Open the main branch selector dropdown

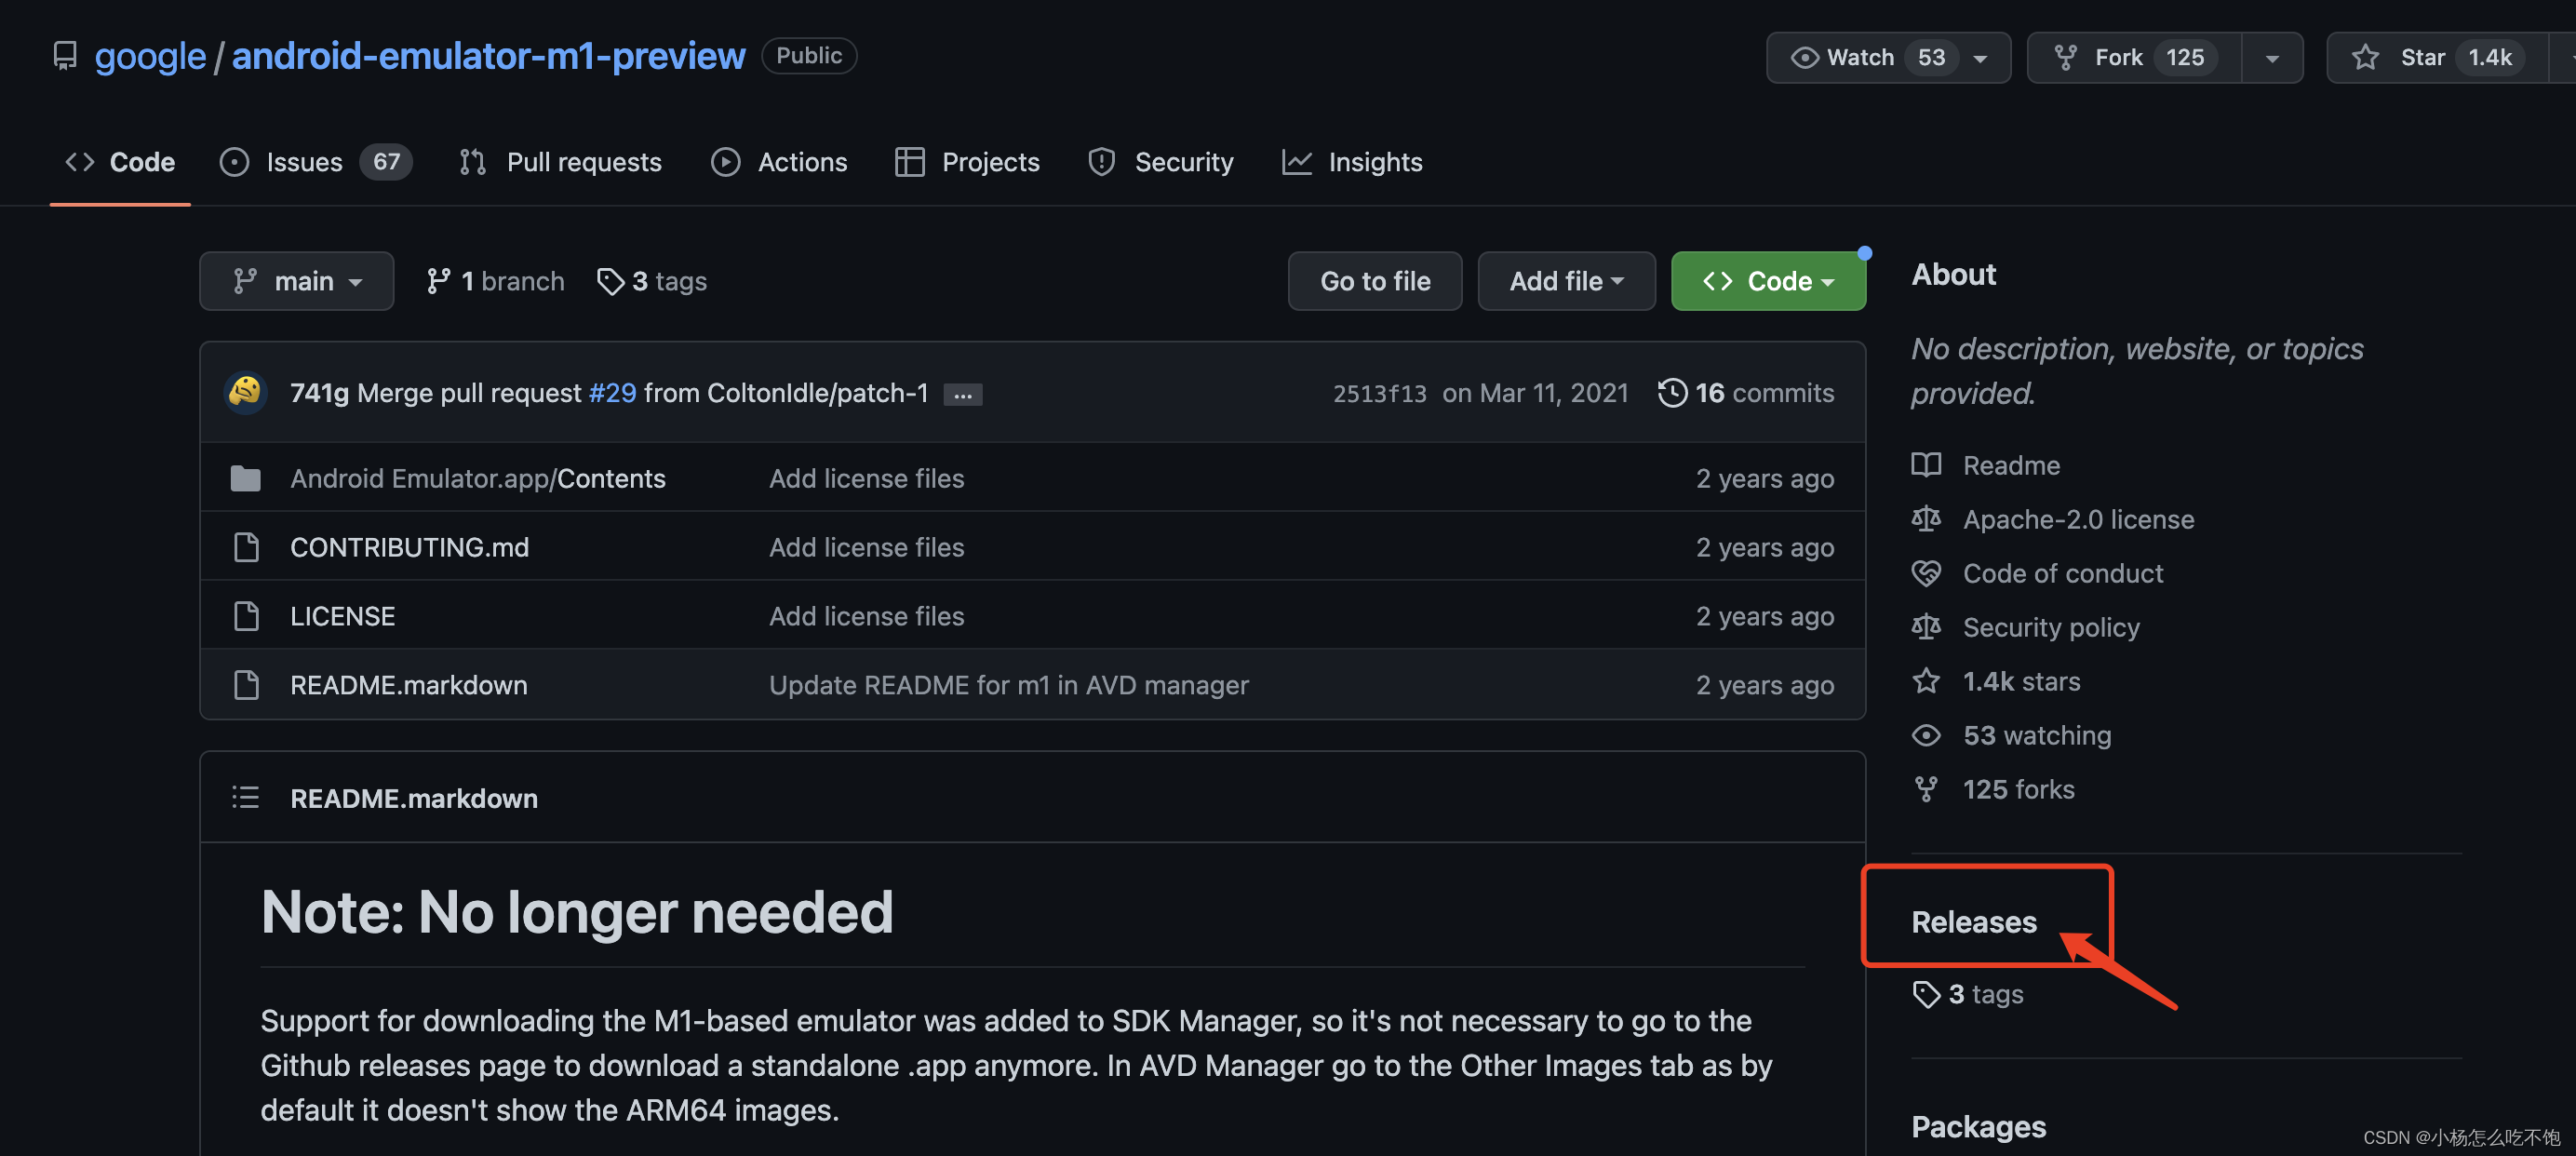click(296, 281)
